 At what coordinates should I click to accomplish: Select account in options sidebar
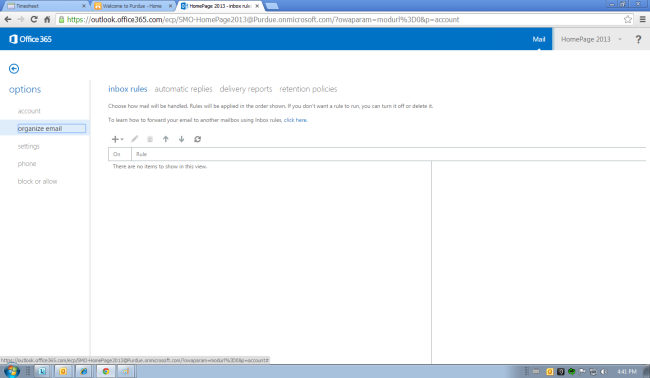click(x=29, y=111)
